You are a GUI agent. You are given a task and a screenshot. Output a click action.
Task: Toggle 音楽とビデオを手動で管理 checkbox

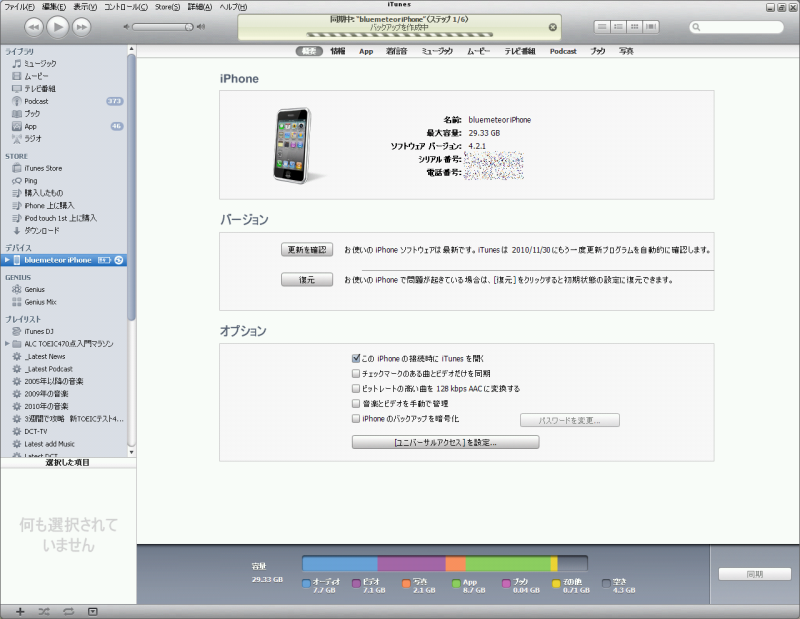(356, 403)
